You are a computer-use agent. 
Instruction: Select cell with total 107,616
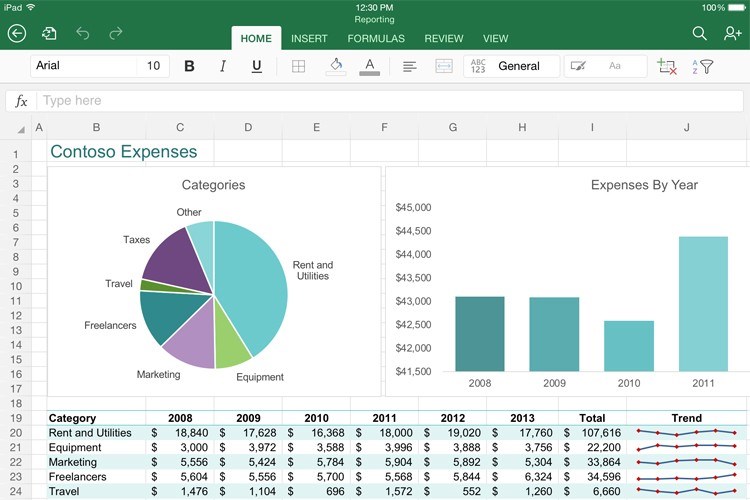[592, 433]
